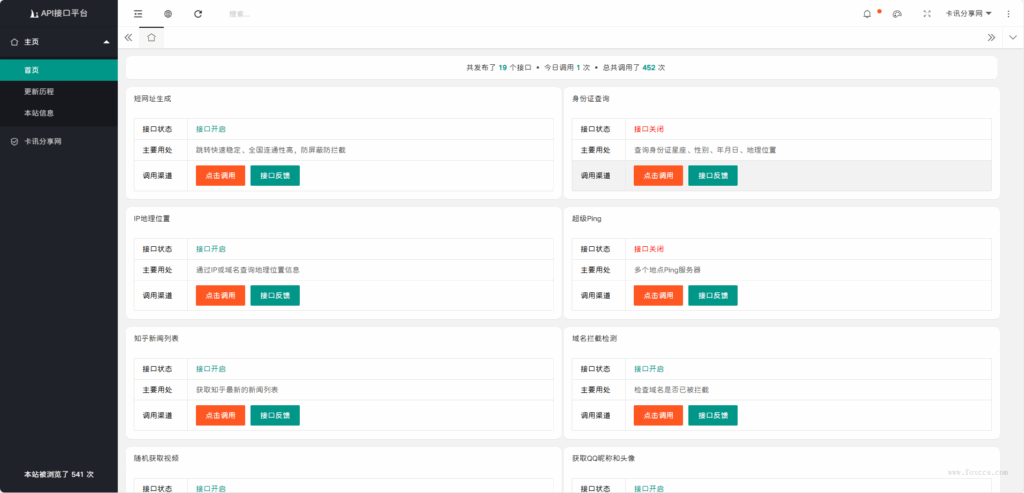The image size is (1024, 493).
Task: Click the API接口平台 logo
Action: coord(59,14)
